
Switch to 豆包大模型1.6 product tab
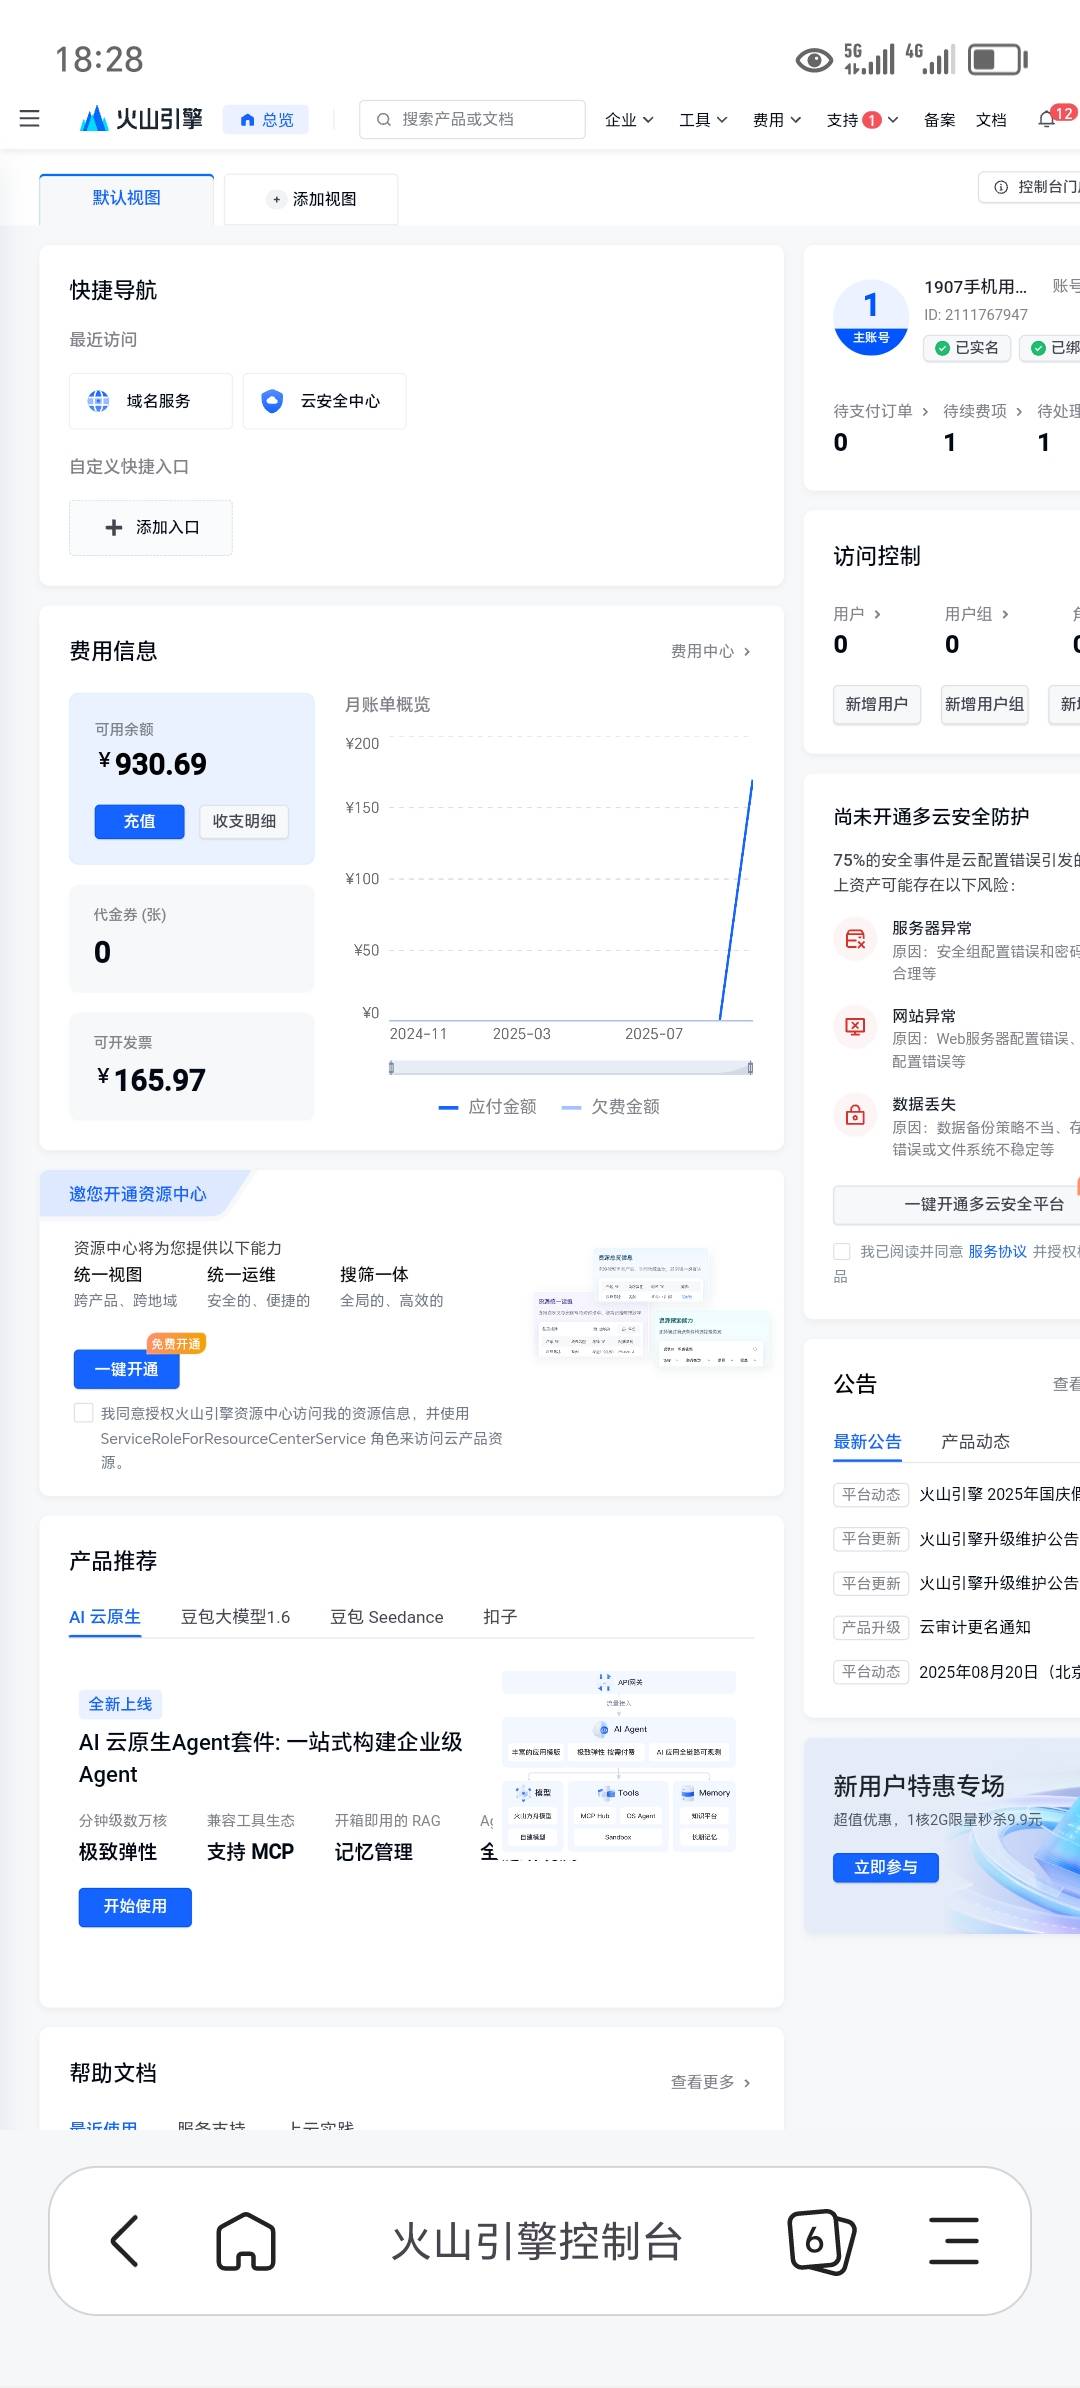coord(235,1617)
